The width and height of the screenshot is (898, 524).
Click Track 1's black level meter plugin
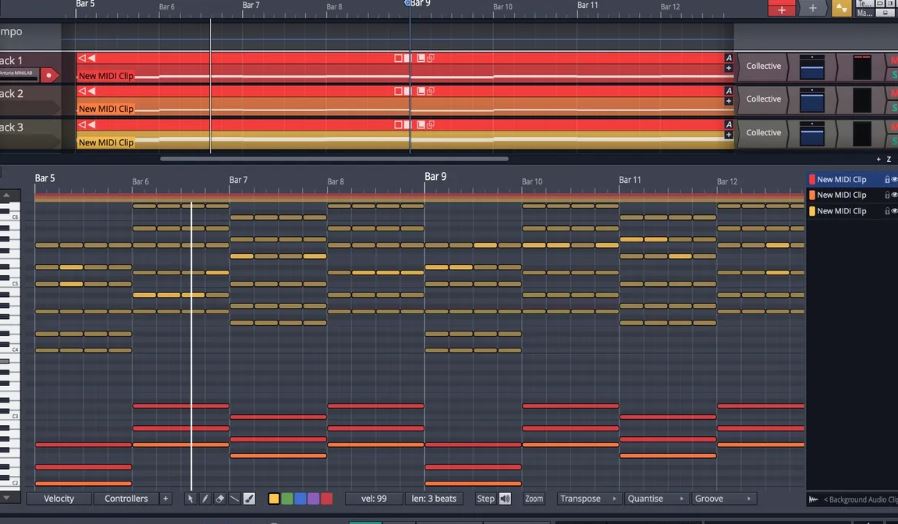862,67
